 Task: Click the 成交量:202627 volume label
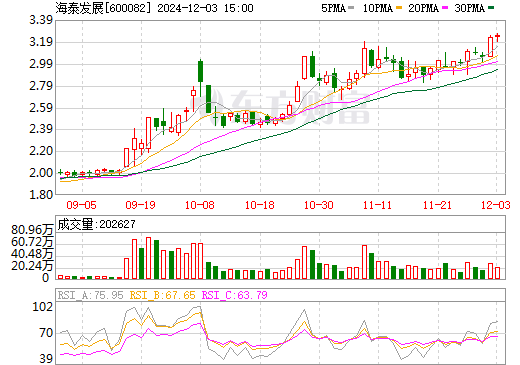pos(97,224)
